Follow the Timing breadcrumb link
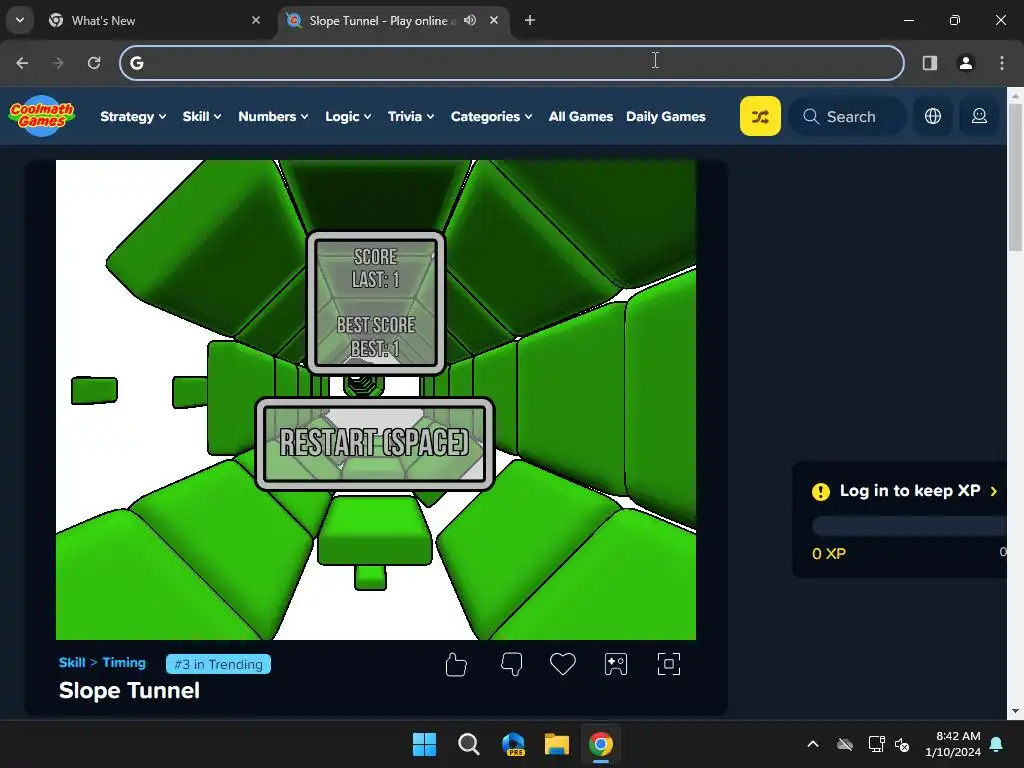This screenshot has width=1024, height=768. 124,662
